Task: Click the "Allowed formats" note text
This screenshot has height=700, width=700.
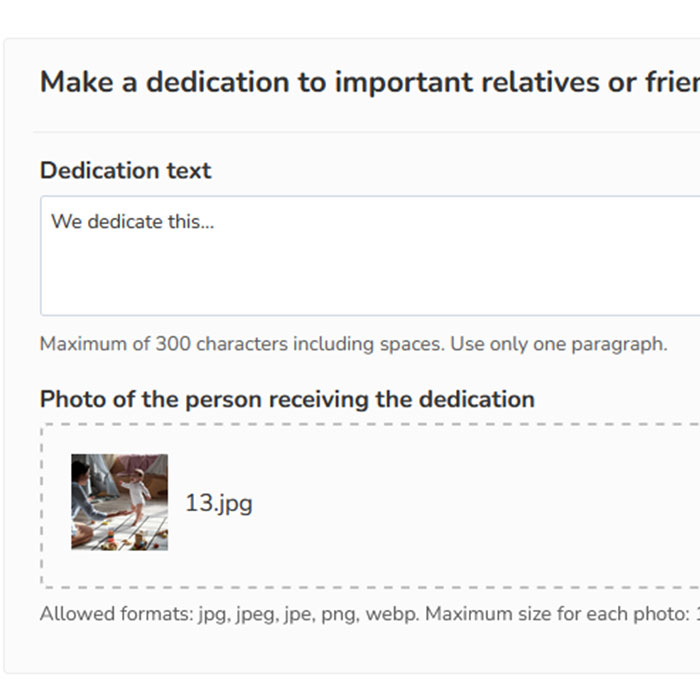Action: tap(370, 614)
